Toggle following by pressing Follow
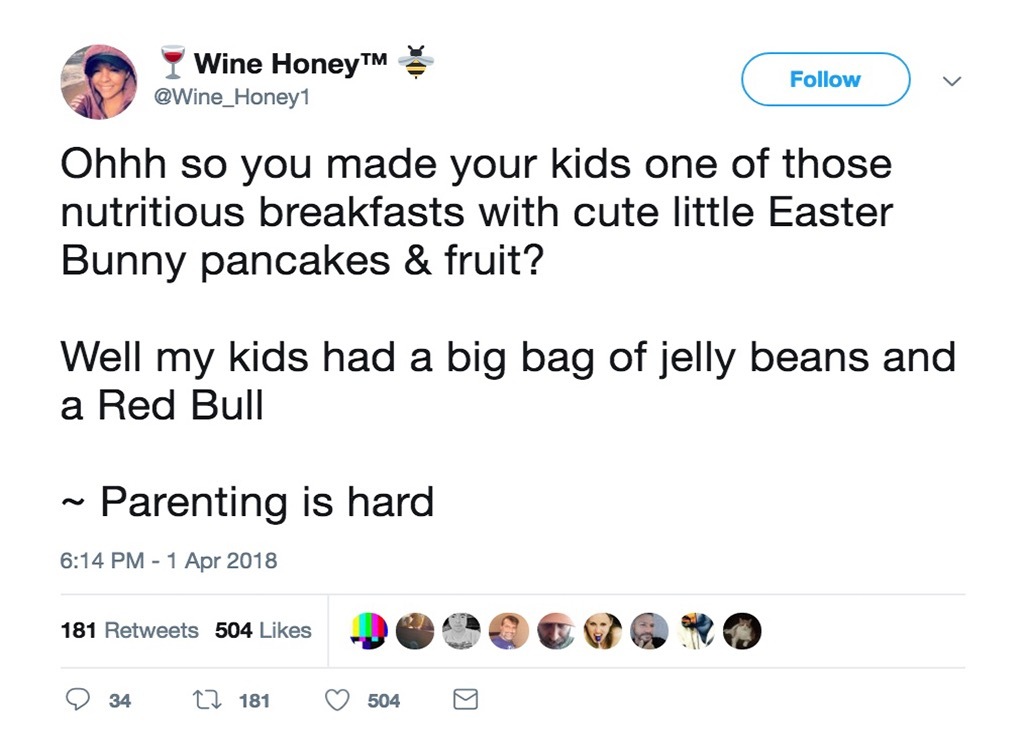This screenshot has height=750, width=1024. click(x=825, y=79)
